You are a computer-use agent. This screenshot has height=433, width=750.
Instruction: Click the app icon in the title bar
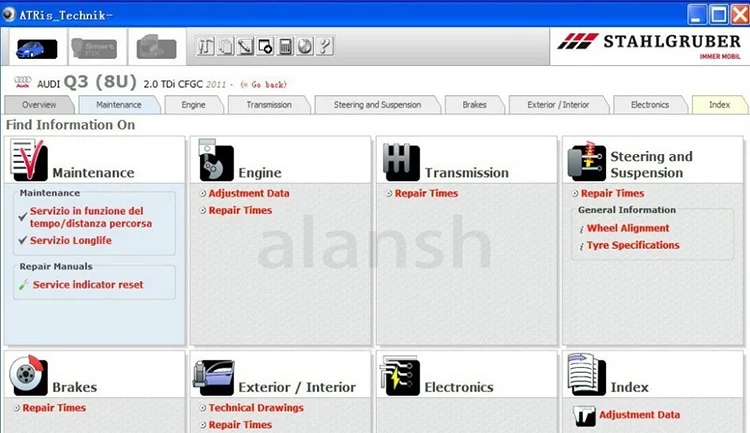tap(9, 15)
